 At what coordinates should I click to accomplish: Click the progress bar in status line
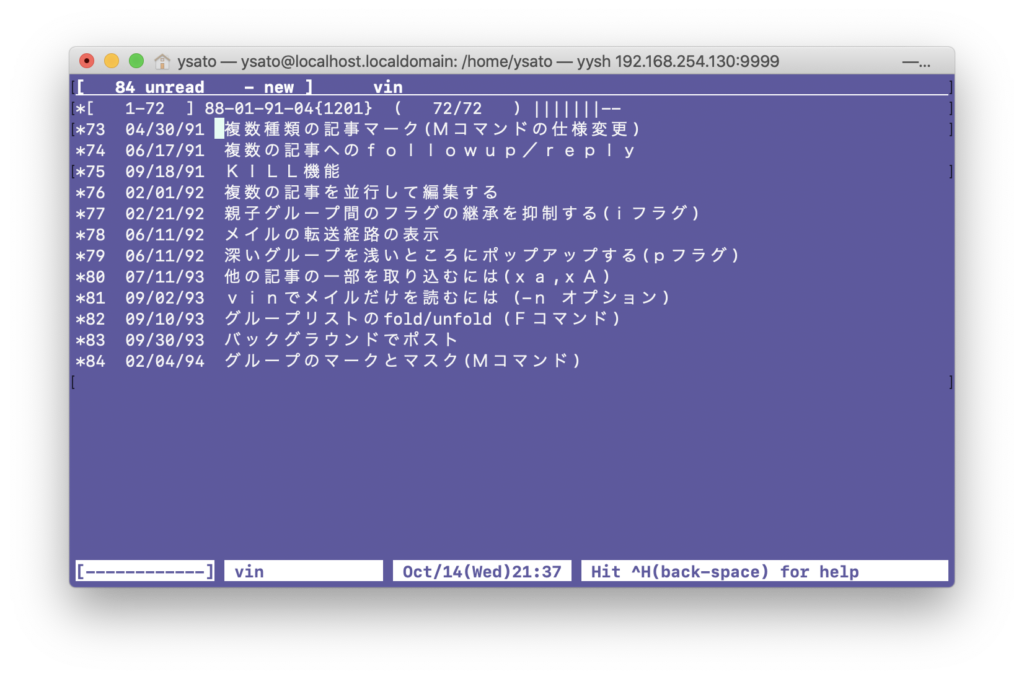(x=146, y=572)
